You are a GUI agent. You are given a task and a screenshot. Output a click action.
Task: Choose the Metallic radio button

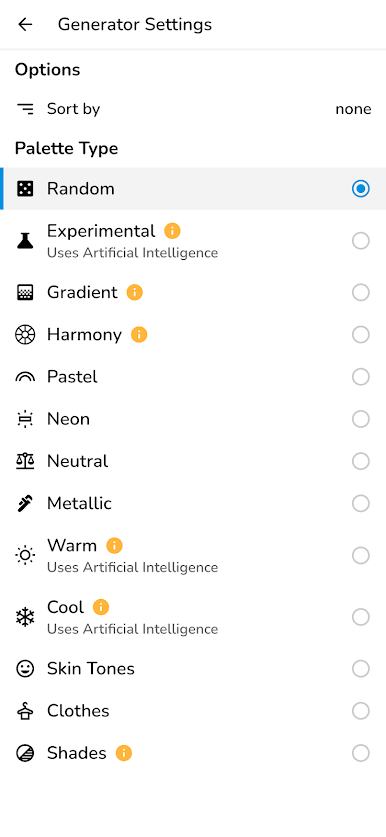tap(361, 503)
